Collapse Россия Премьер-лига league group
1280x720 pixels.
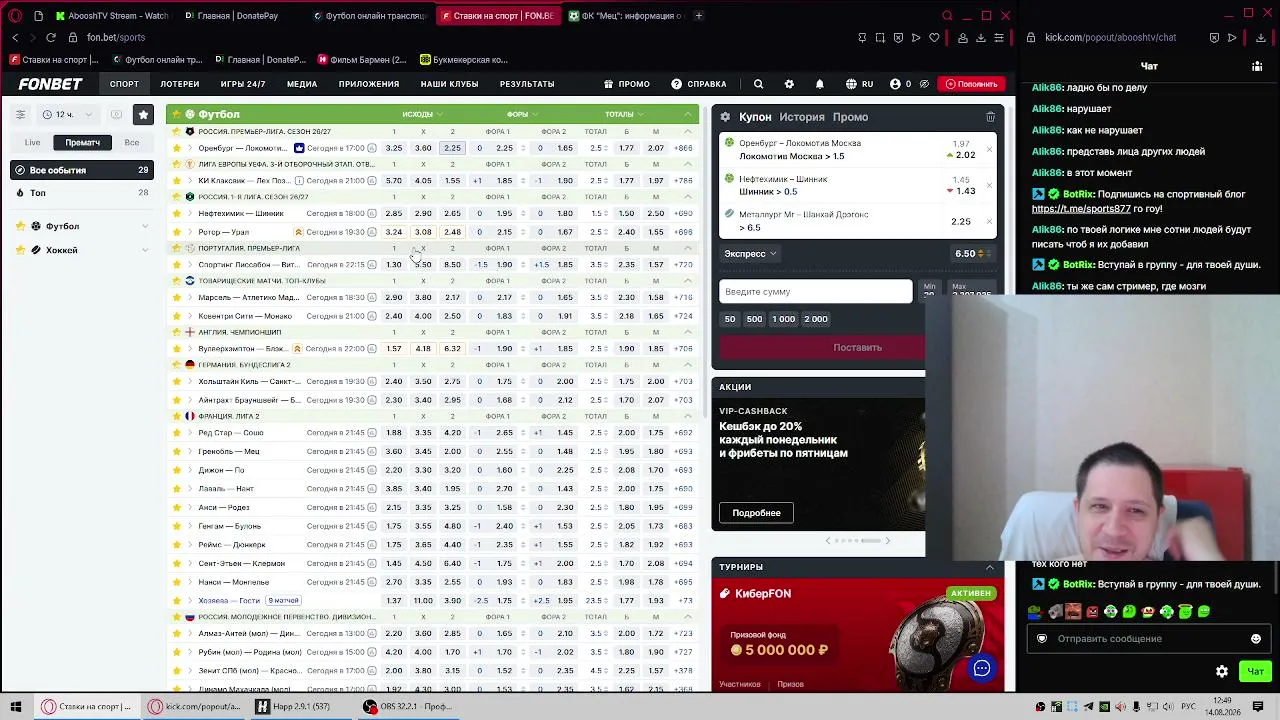coord(688,131)
